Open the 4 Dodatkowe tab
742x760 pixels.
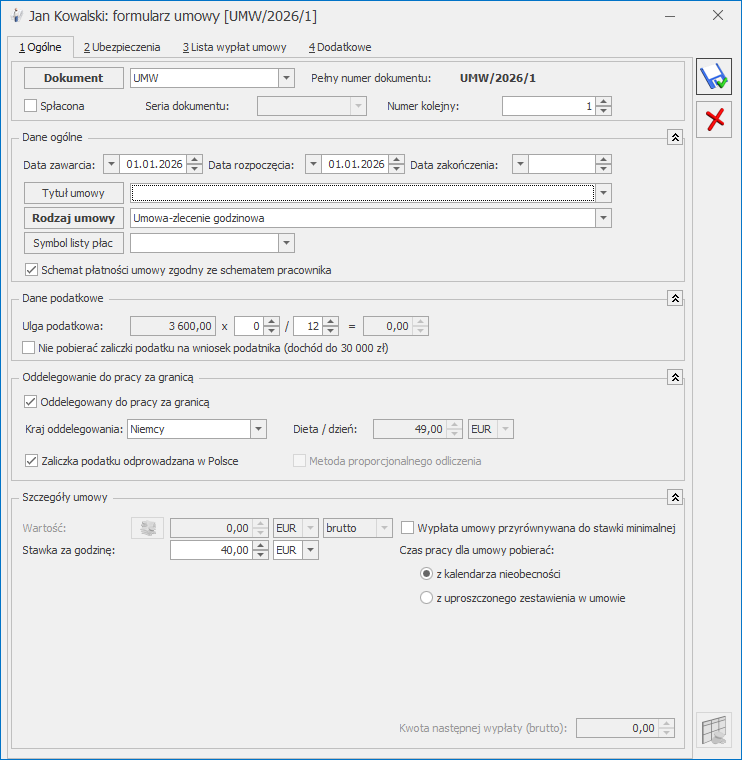point(340,47)
